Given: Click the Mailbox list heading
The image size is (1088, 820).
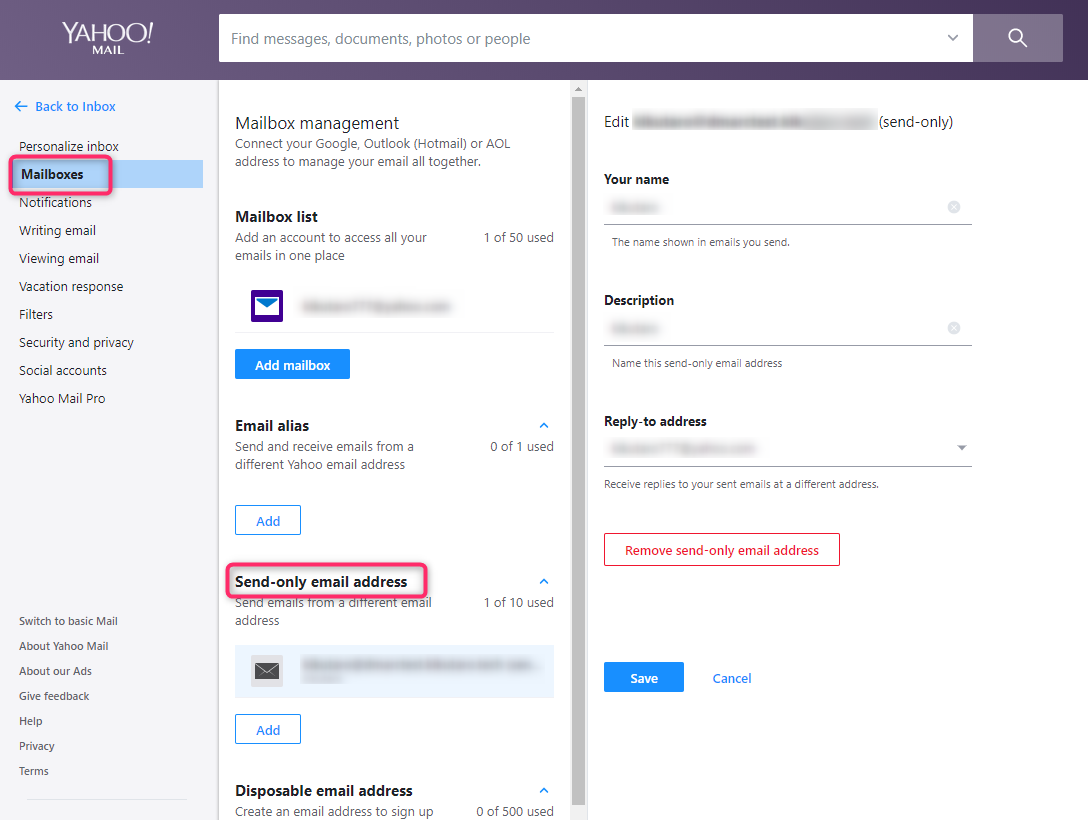Looking at the screenshot, I should pyautogui.click(x=276, y=216).
